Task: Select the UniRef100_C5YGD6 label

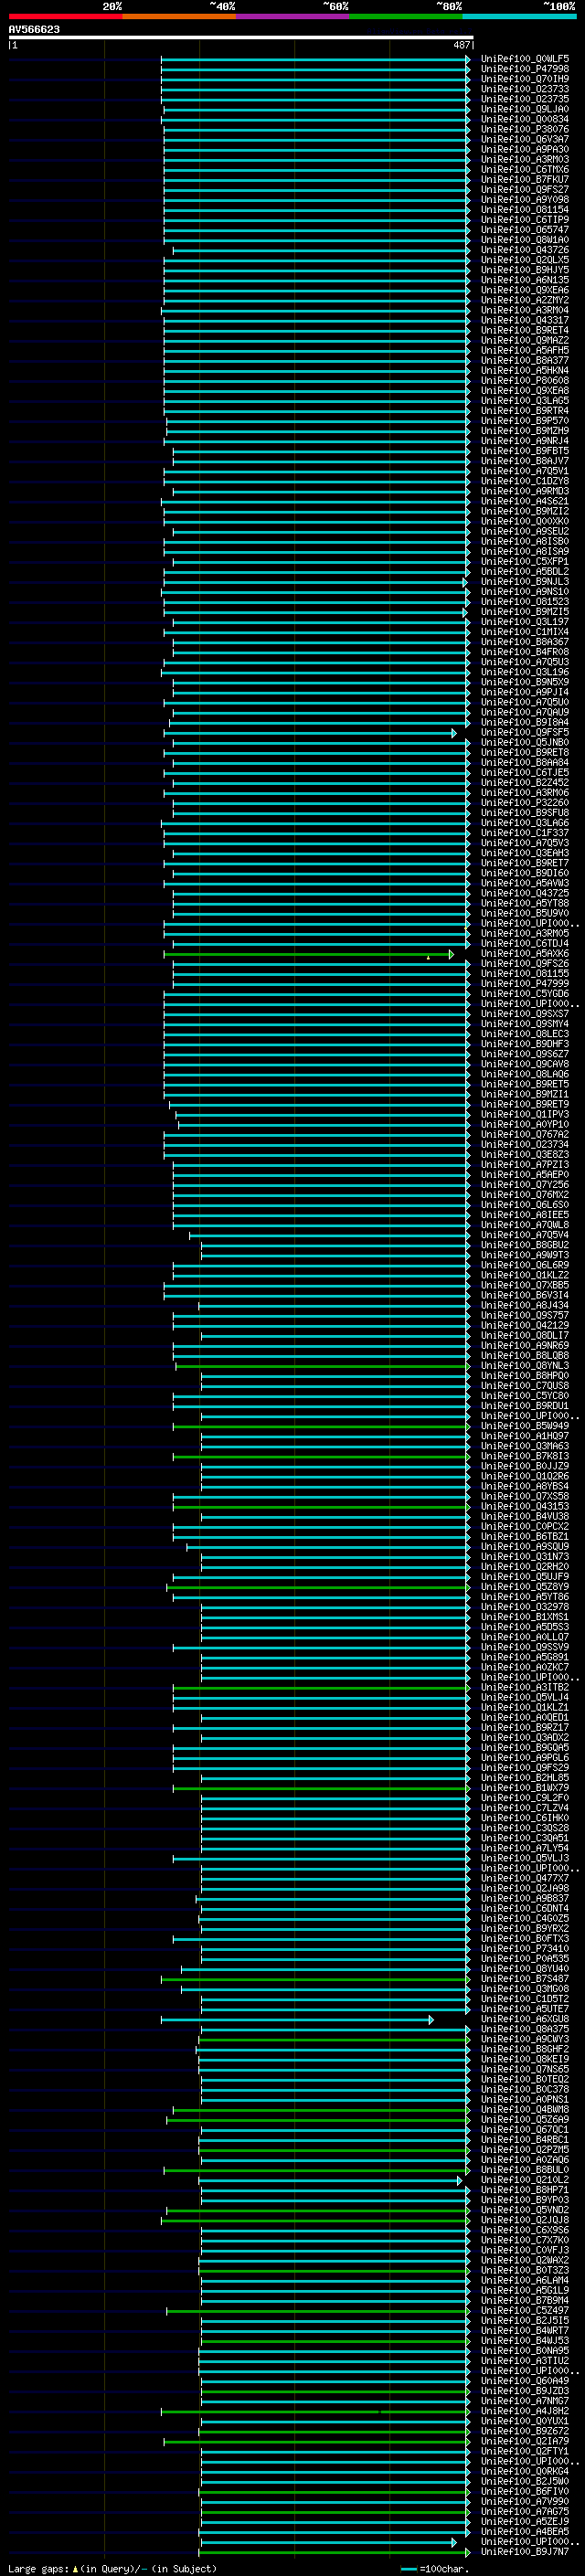Action: tap(525, 994)
